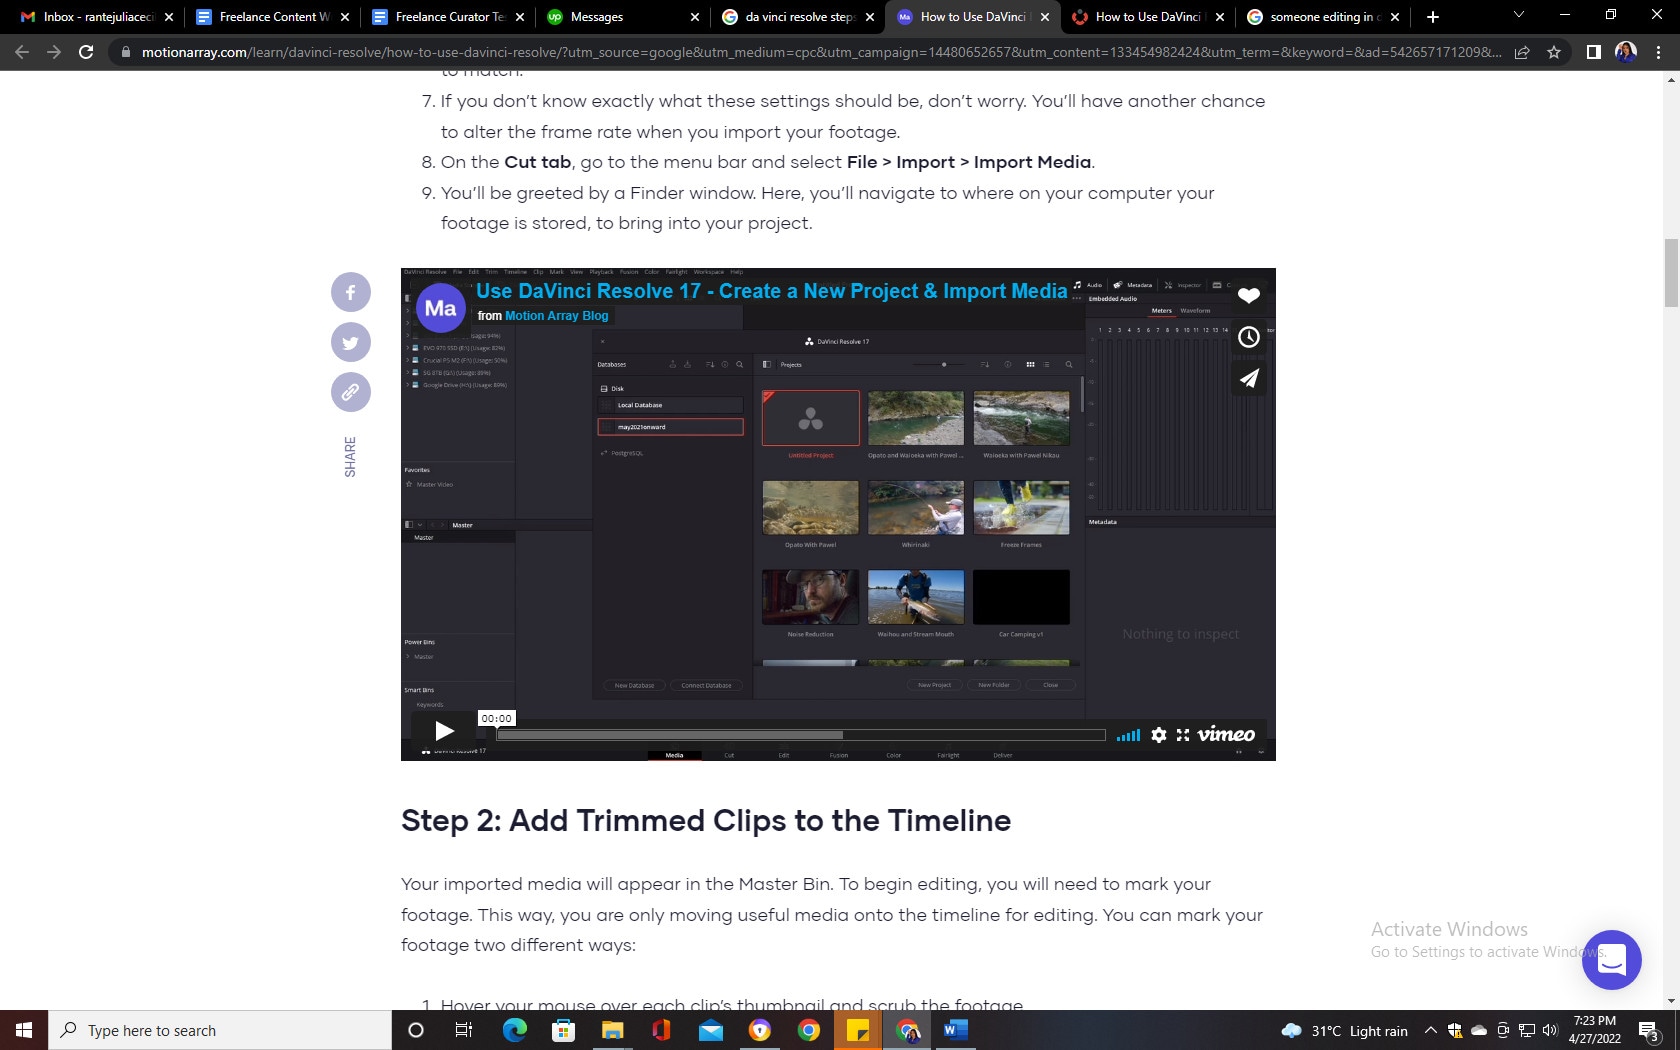Close the Messages tab

tap(695, 17)
